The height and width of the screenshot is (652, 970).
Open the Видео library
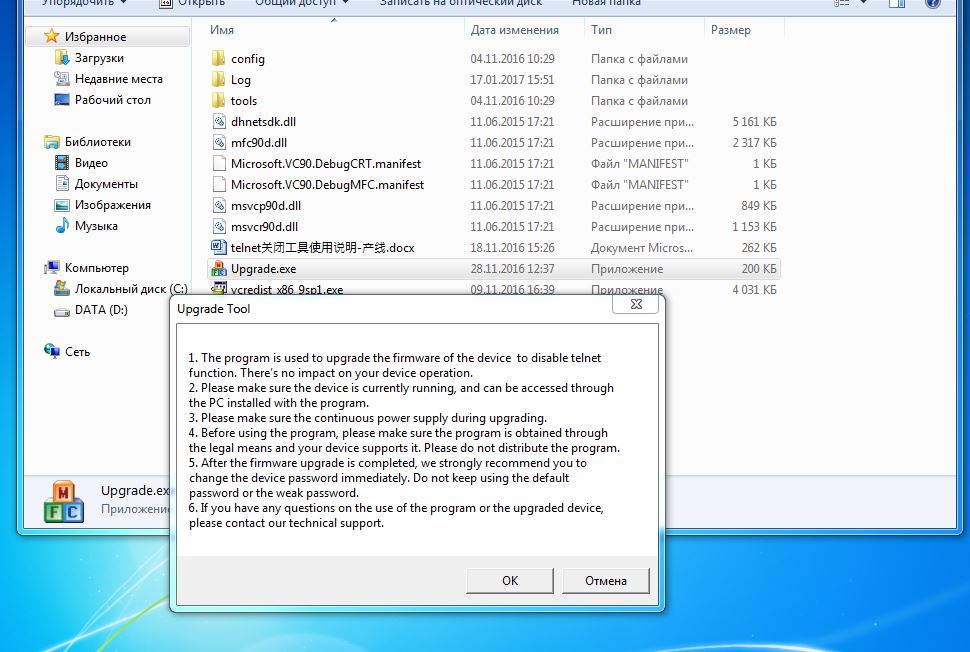tap(91, 163)
